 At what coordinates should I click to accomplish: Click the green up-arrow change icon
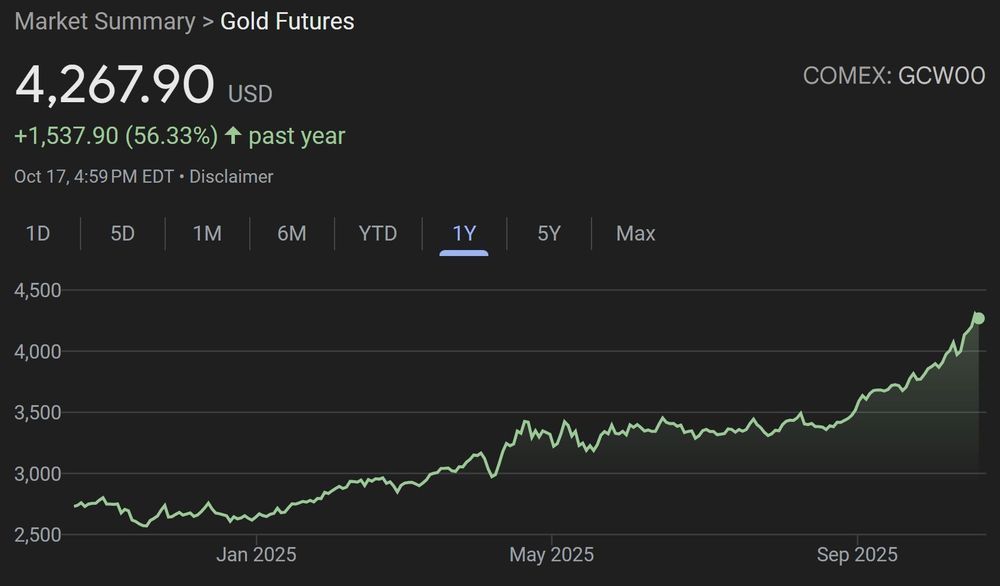(233, 135)
